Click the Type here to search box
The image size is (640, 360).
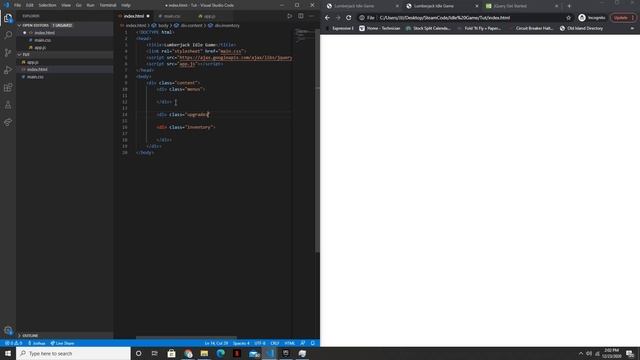73,353
